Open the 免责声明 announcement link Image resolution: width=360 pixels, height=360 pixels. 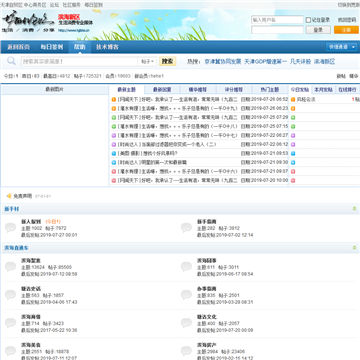pyautogui.click(x=23, y=196)
